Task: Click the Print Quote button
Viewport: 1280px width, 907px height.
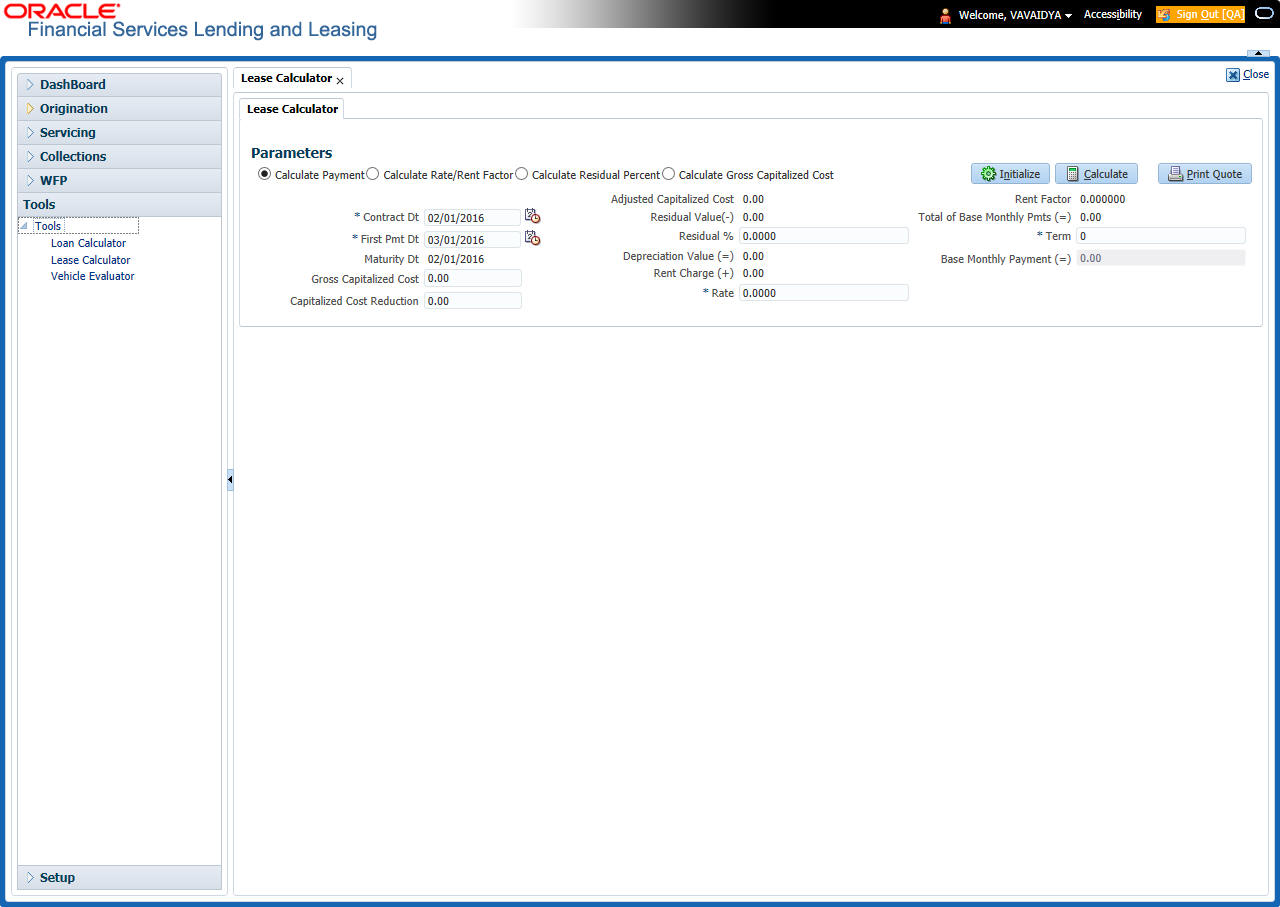Action: pos(1204,174)
